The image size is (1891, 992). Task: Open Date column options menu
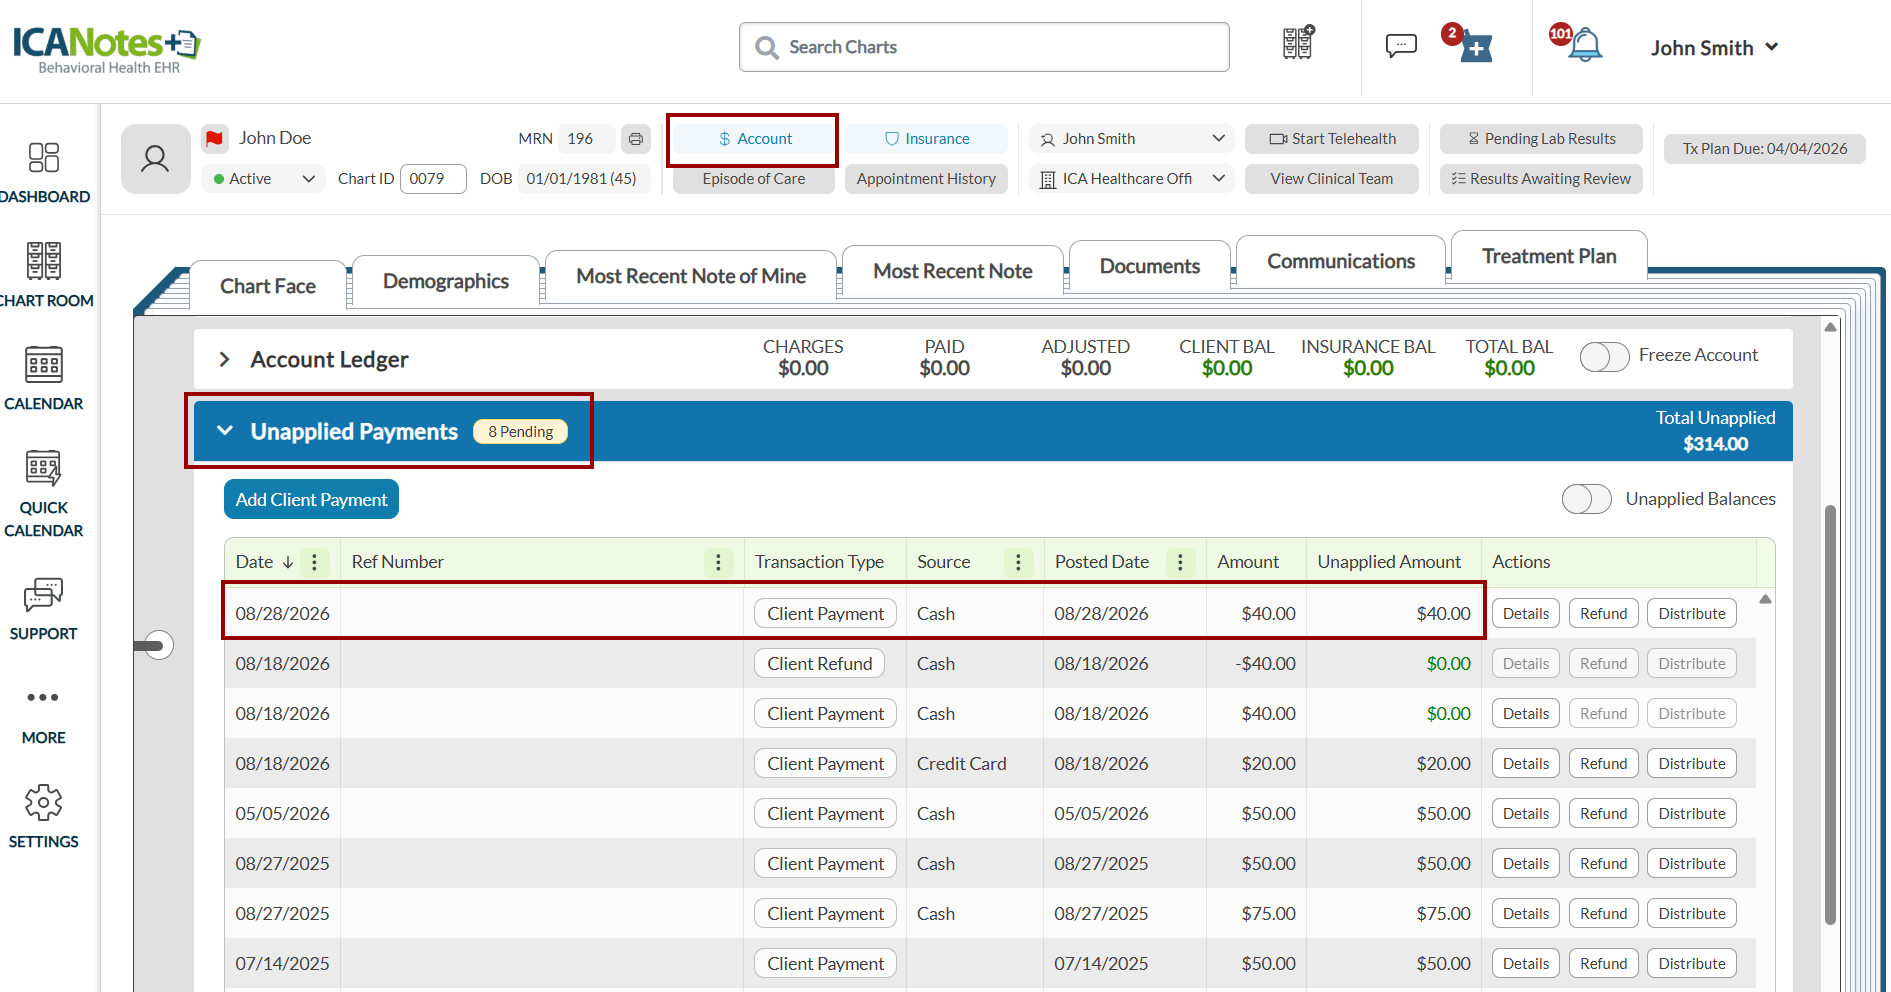(x=314, y=562)
